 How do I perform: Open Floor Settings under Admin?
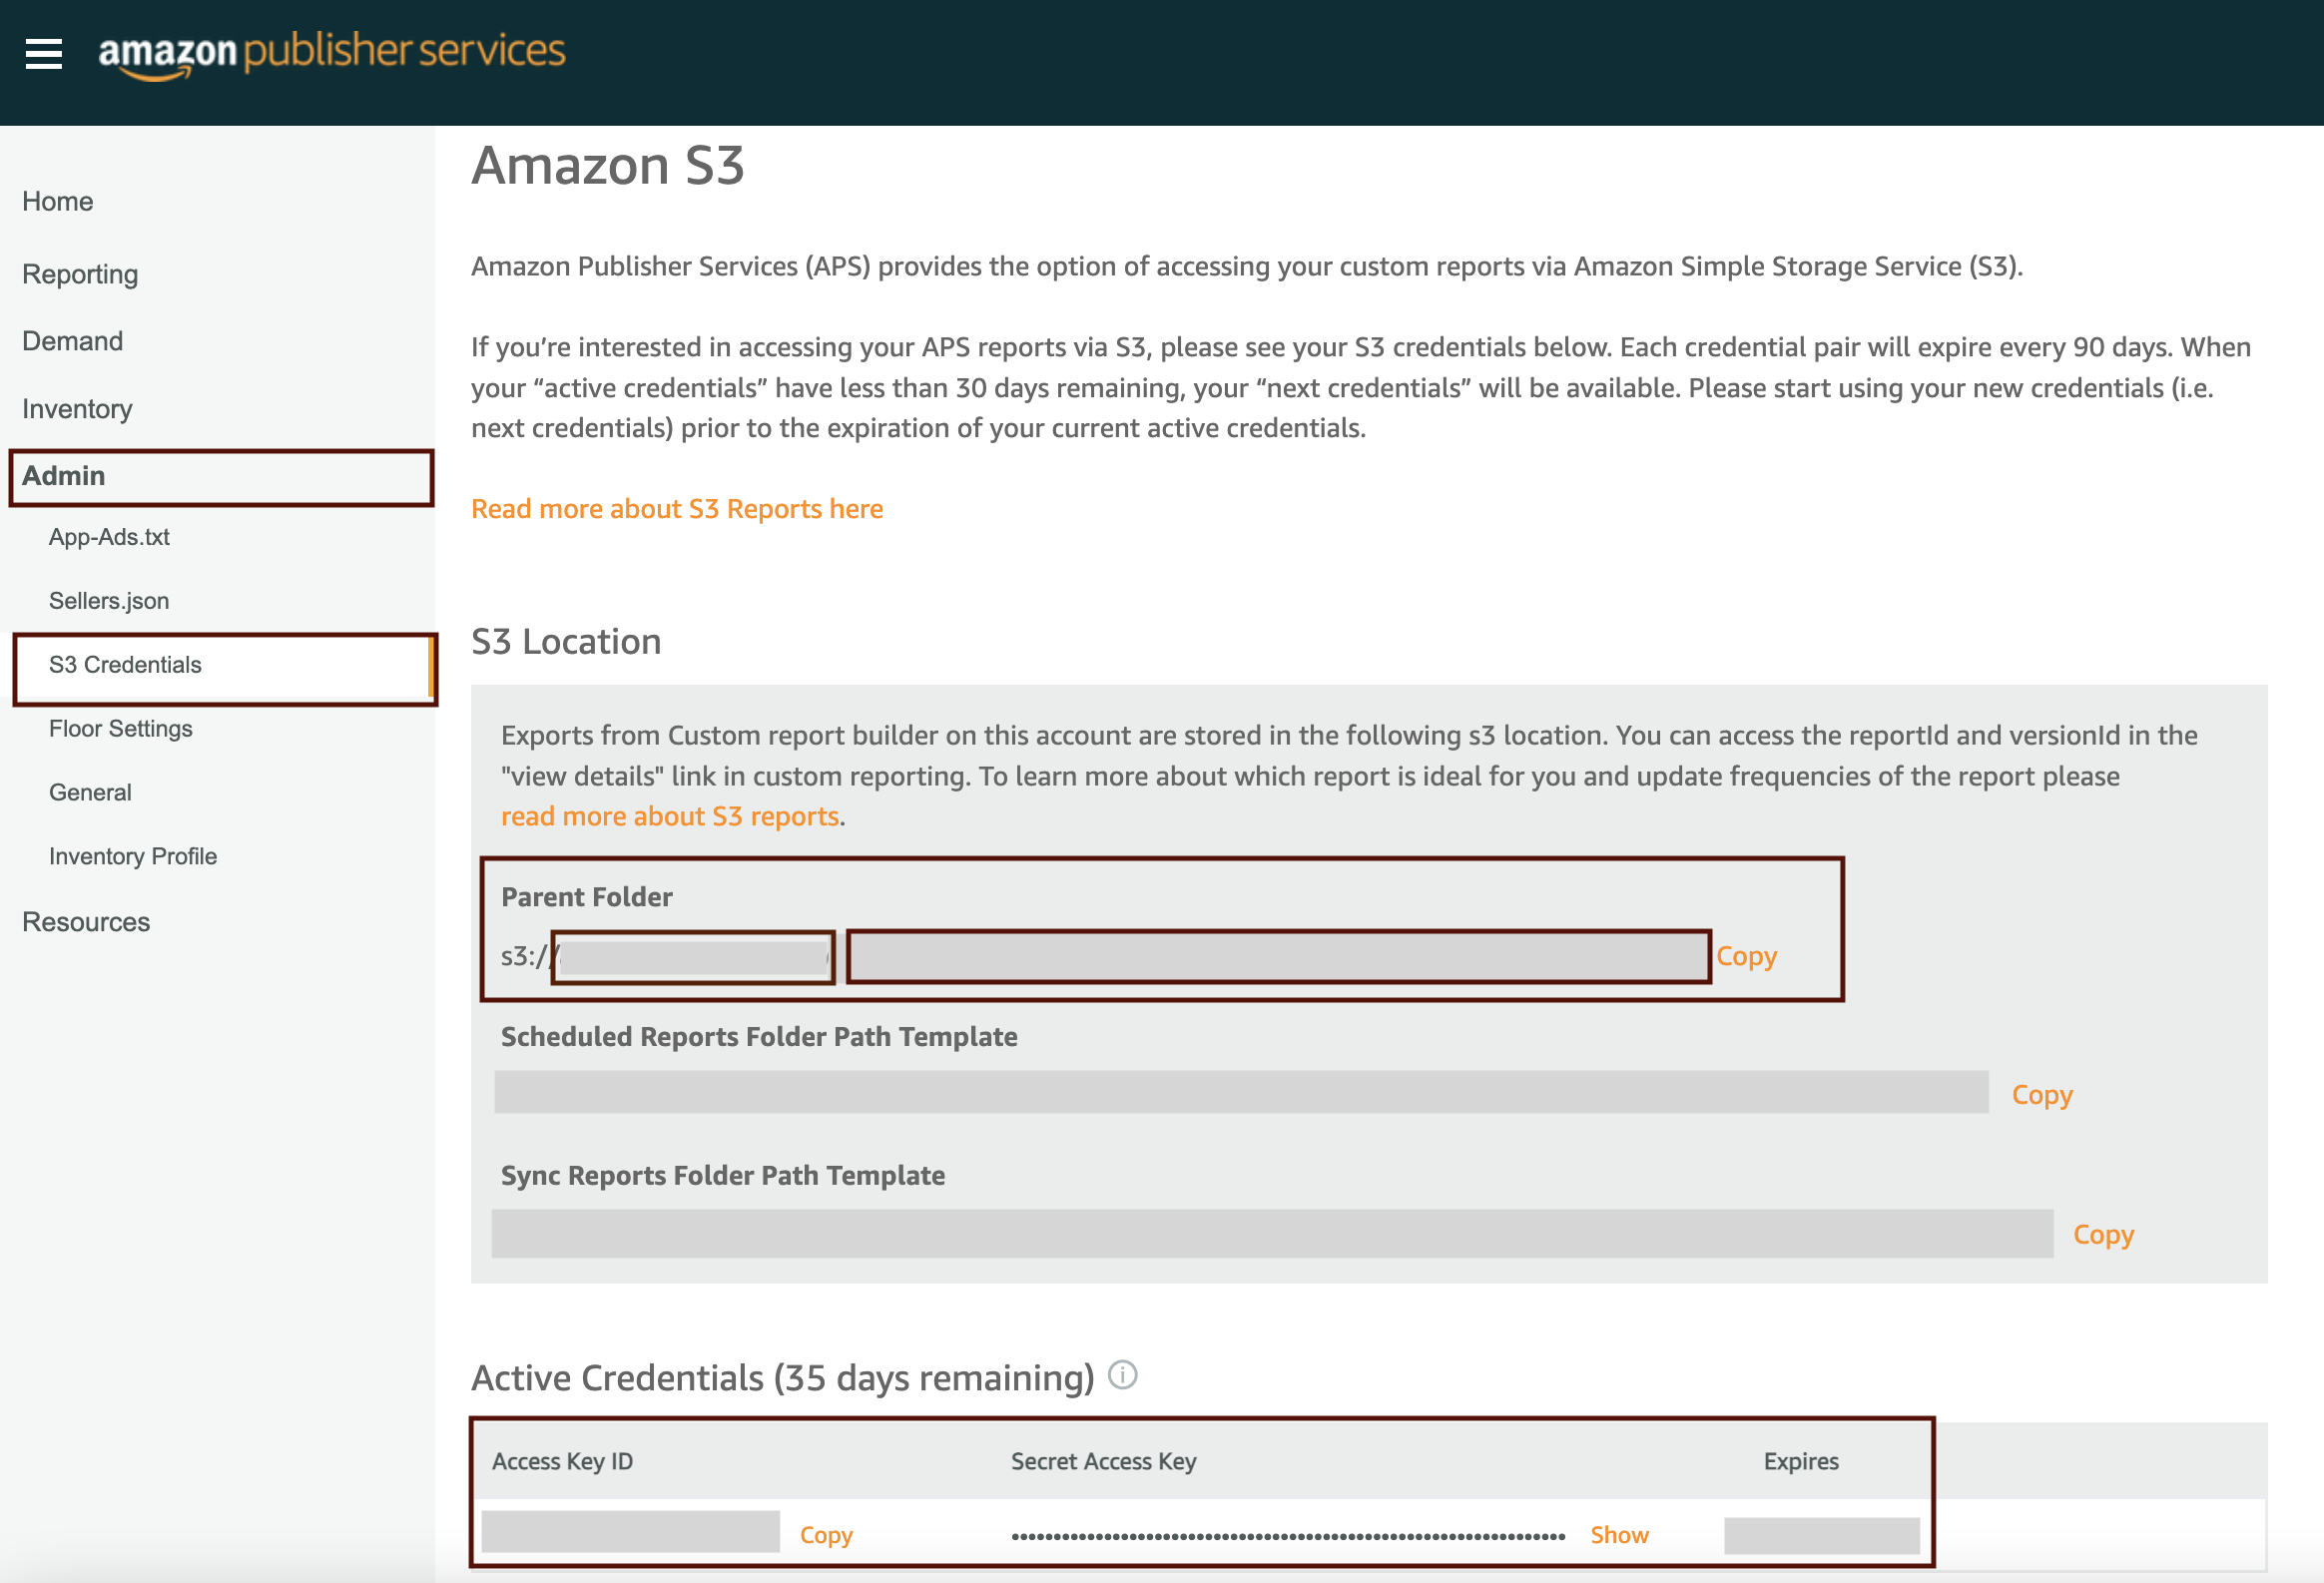(x=119, y=728)
